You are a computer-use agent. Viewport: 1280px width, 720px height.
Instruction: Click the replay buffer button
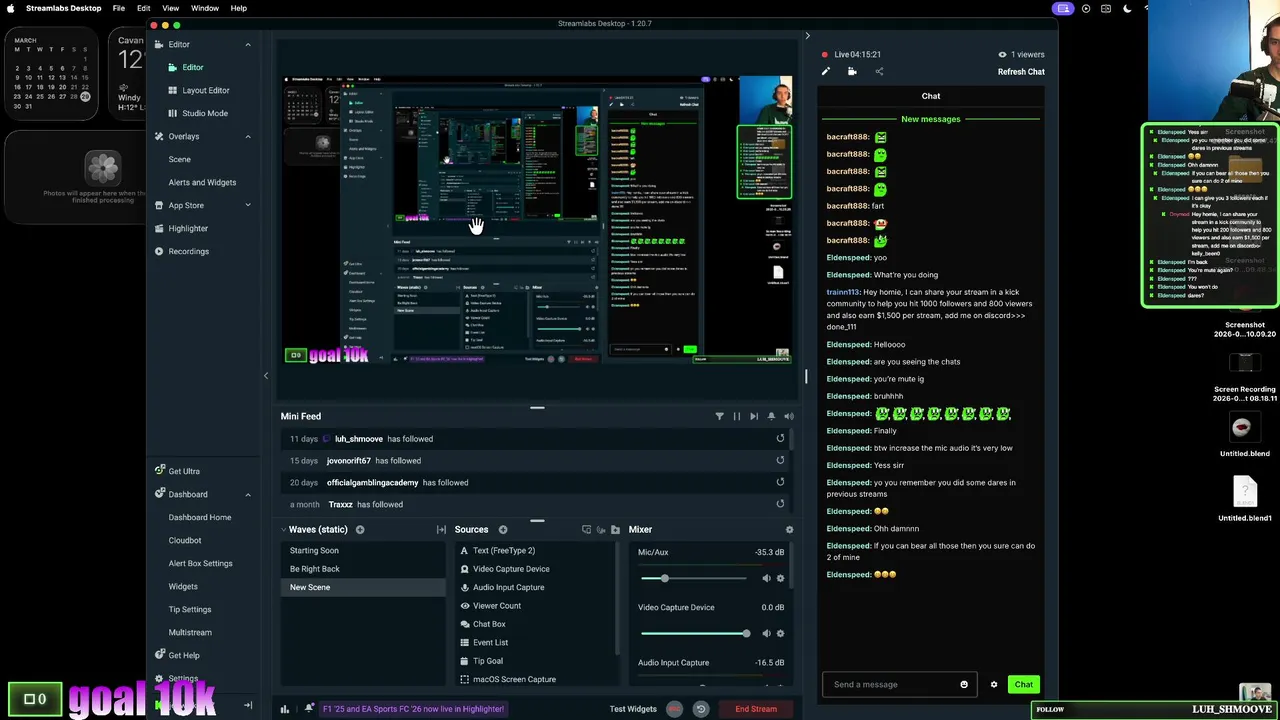tap(701, 709)
